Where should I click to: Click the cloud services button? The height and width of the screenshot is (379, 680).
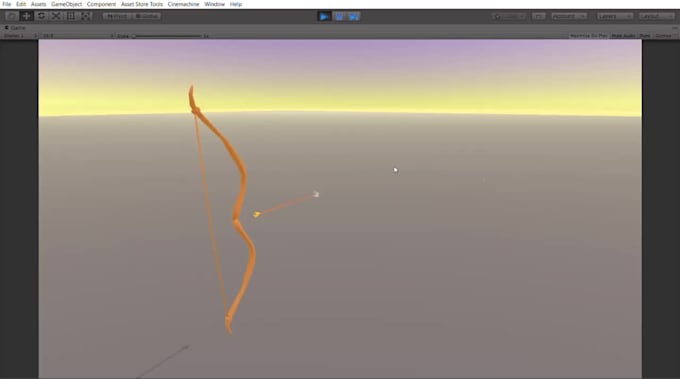pos(538,16)
